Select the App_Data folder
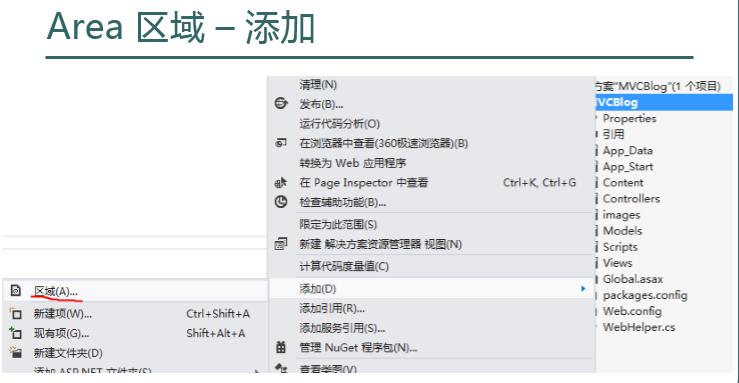This screenshot has height=383, width=739. click(628, 151)
